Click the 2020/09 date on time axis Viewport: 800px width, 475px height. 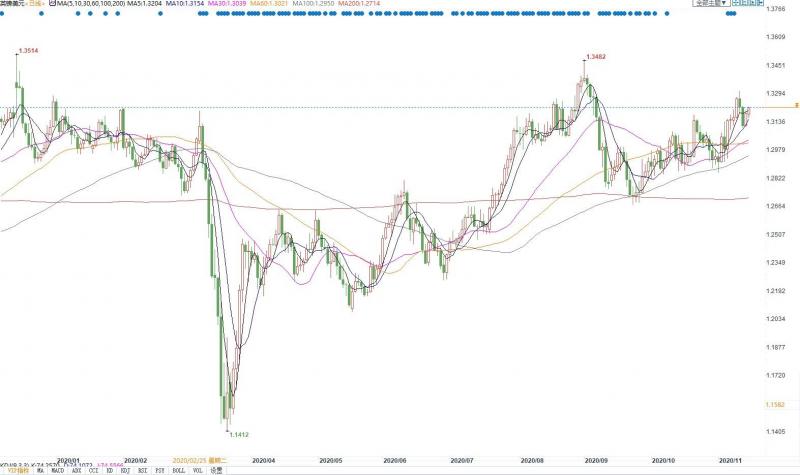click(x=596, y=460)
